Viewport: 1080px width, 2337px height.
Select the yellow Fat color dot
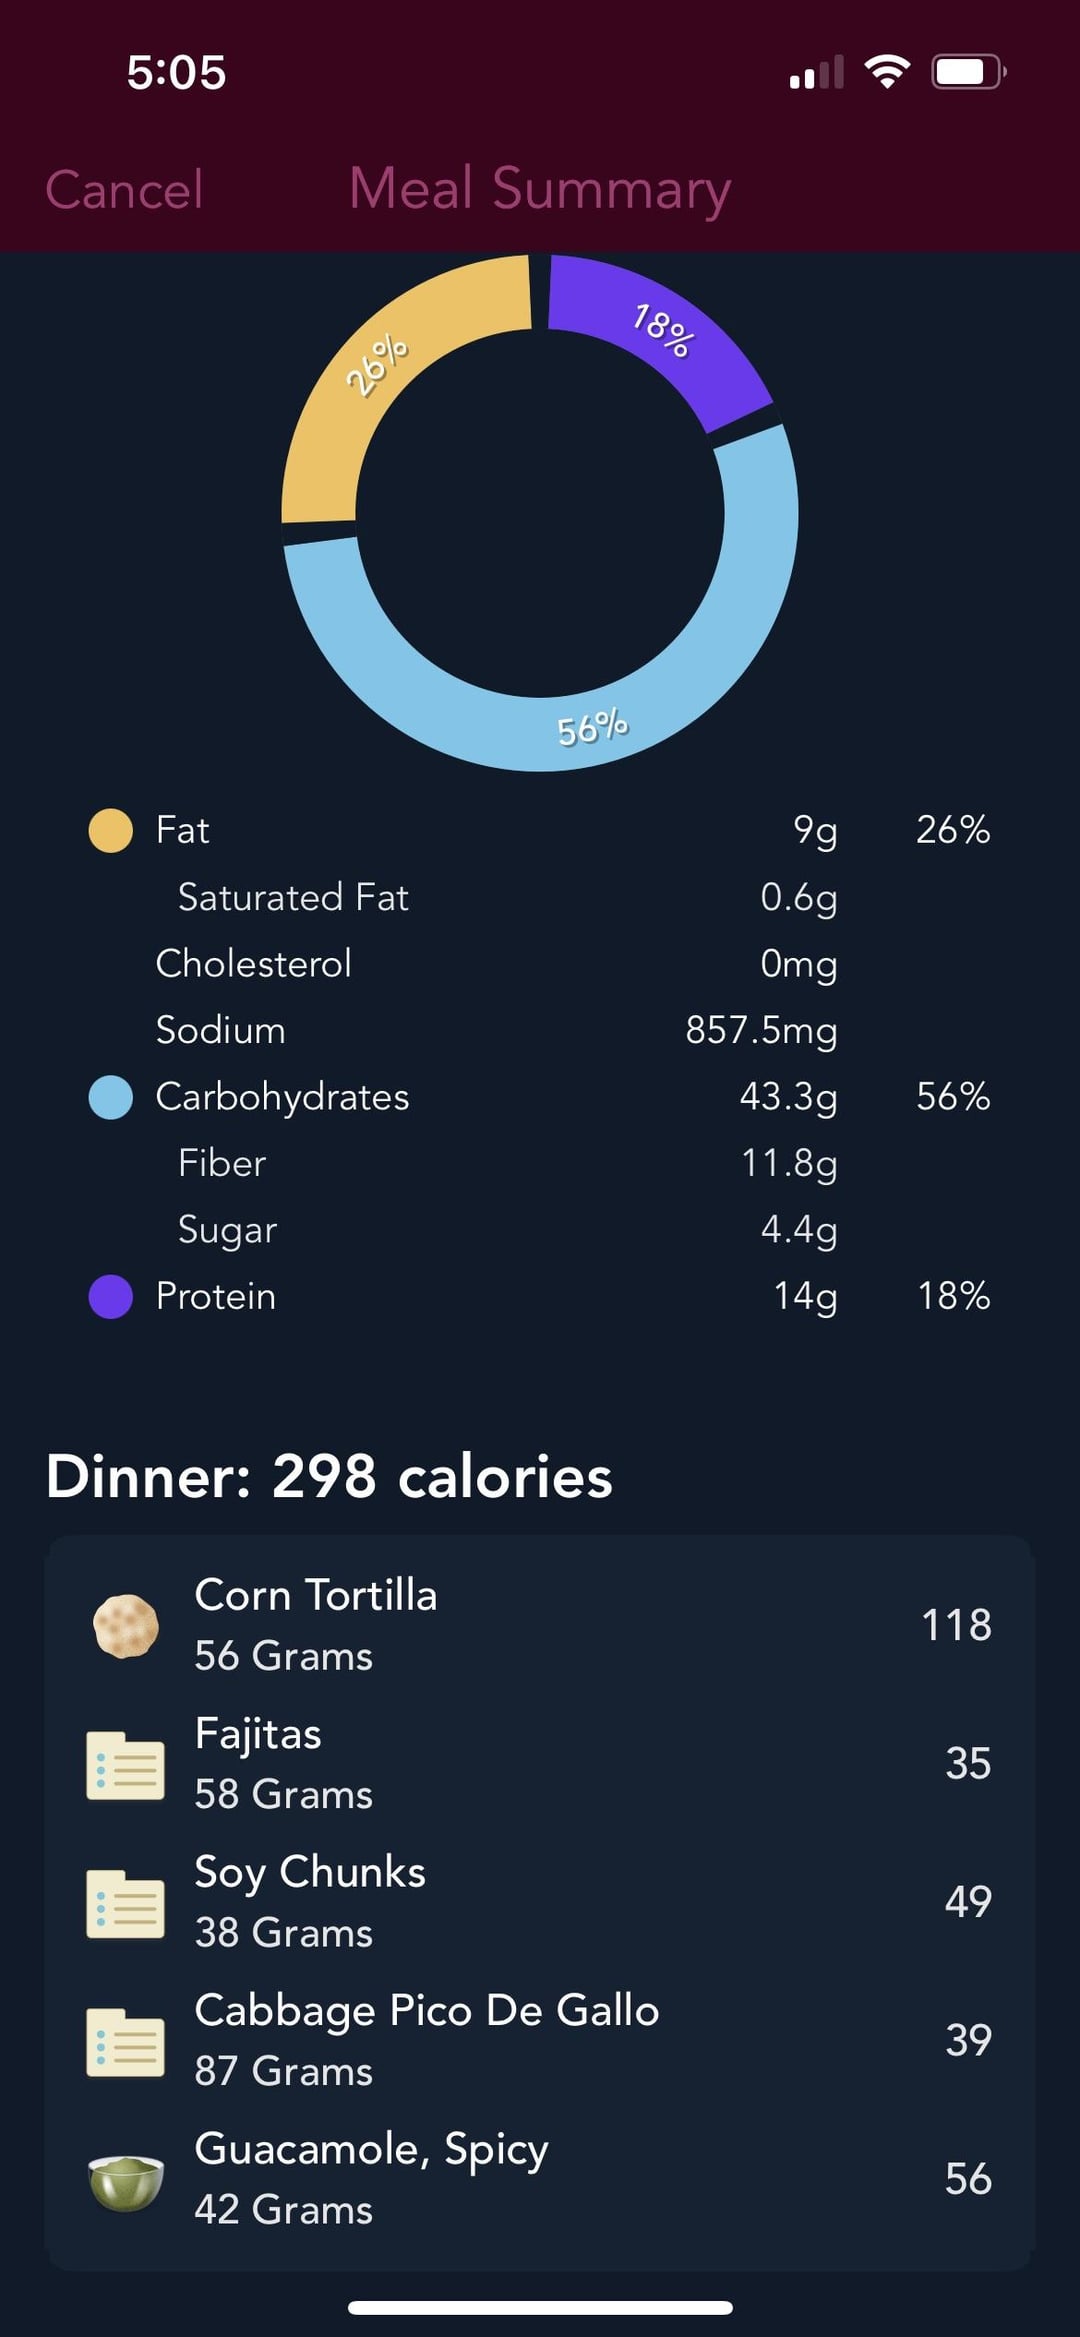(x=111, y=830)
